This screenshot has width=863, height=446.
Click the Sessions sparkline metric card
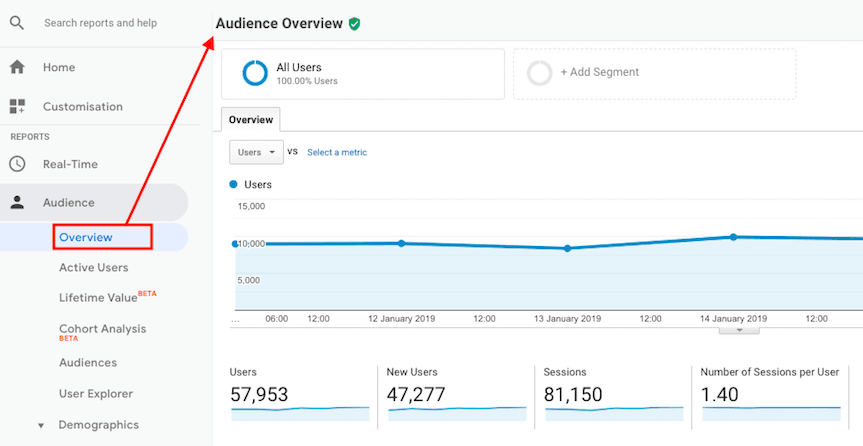coord(610,394)
